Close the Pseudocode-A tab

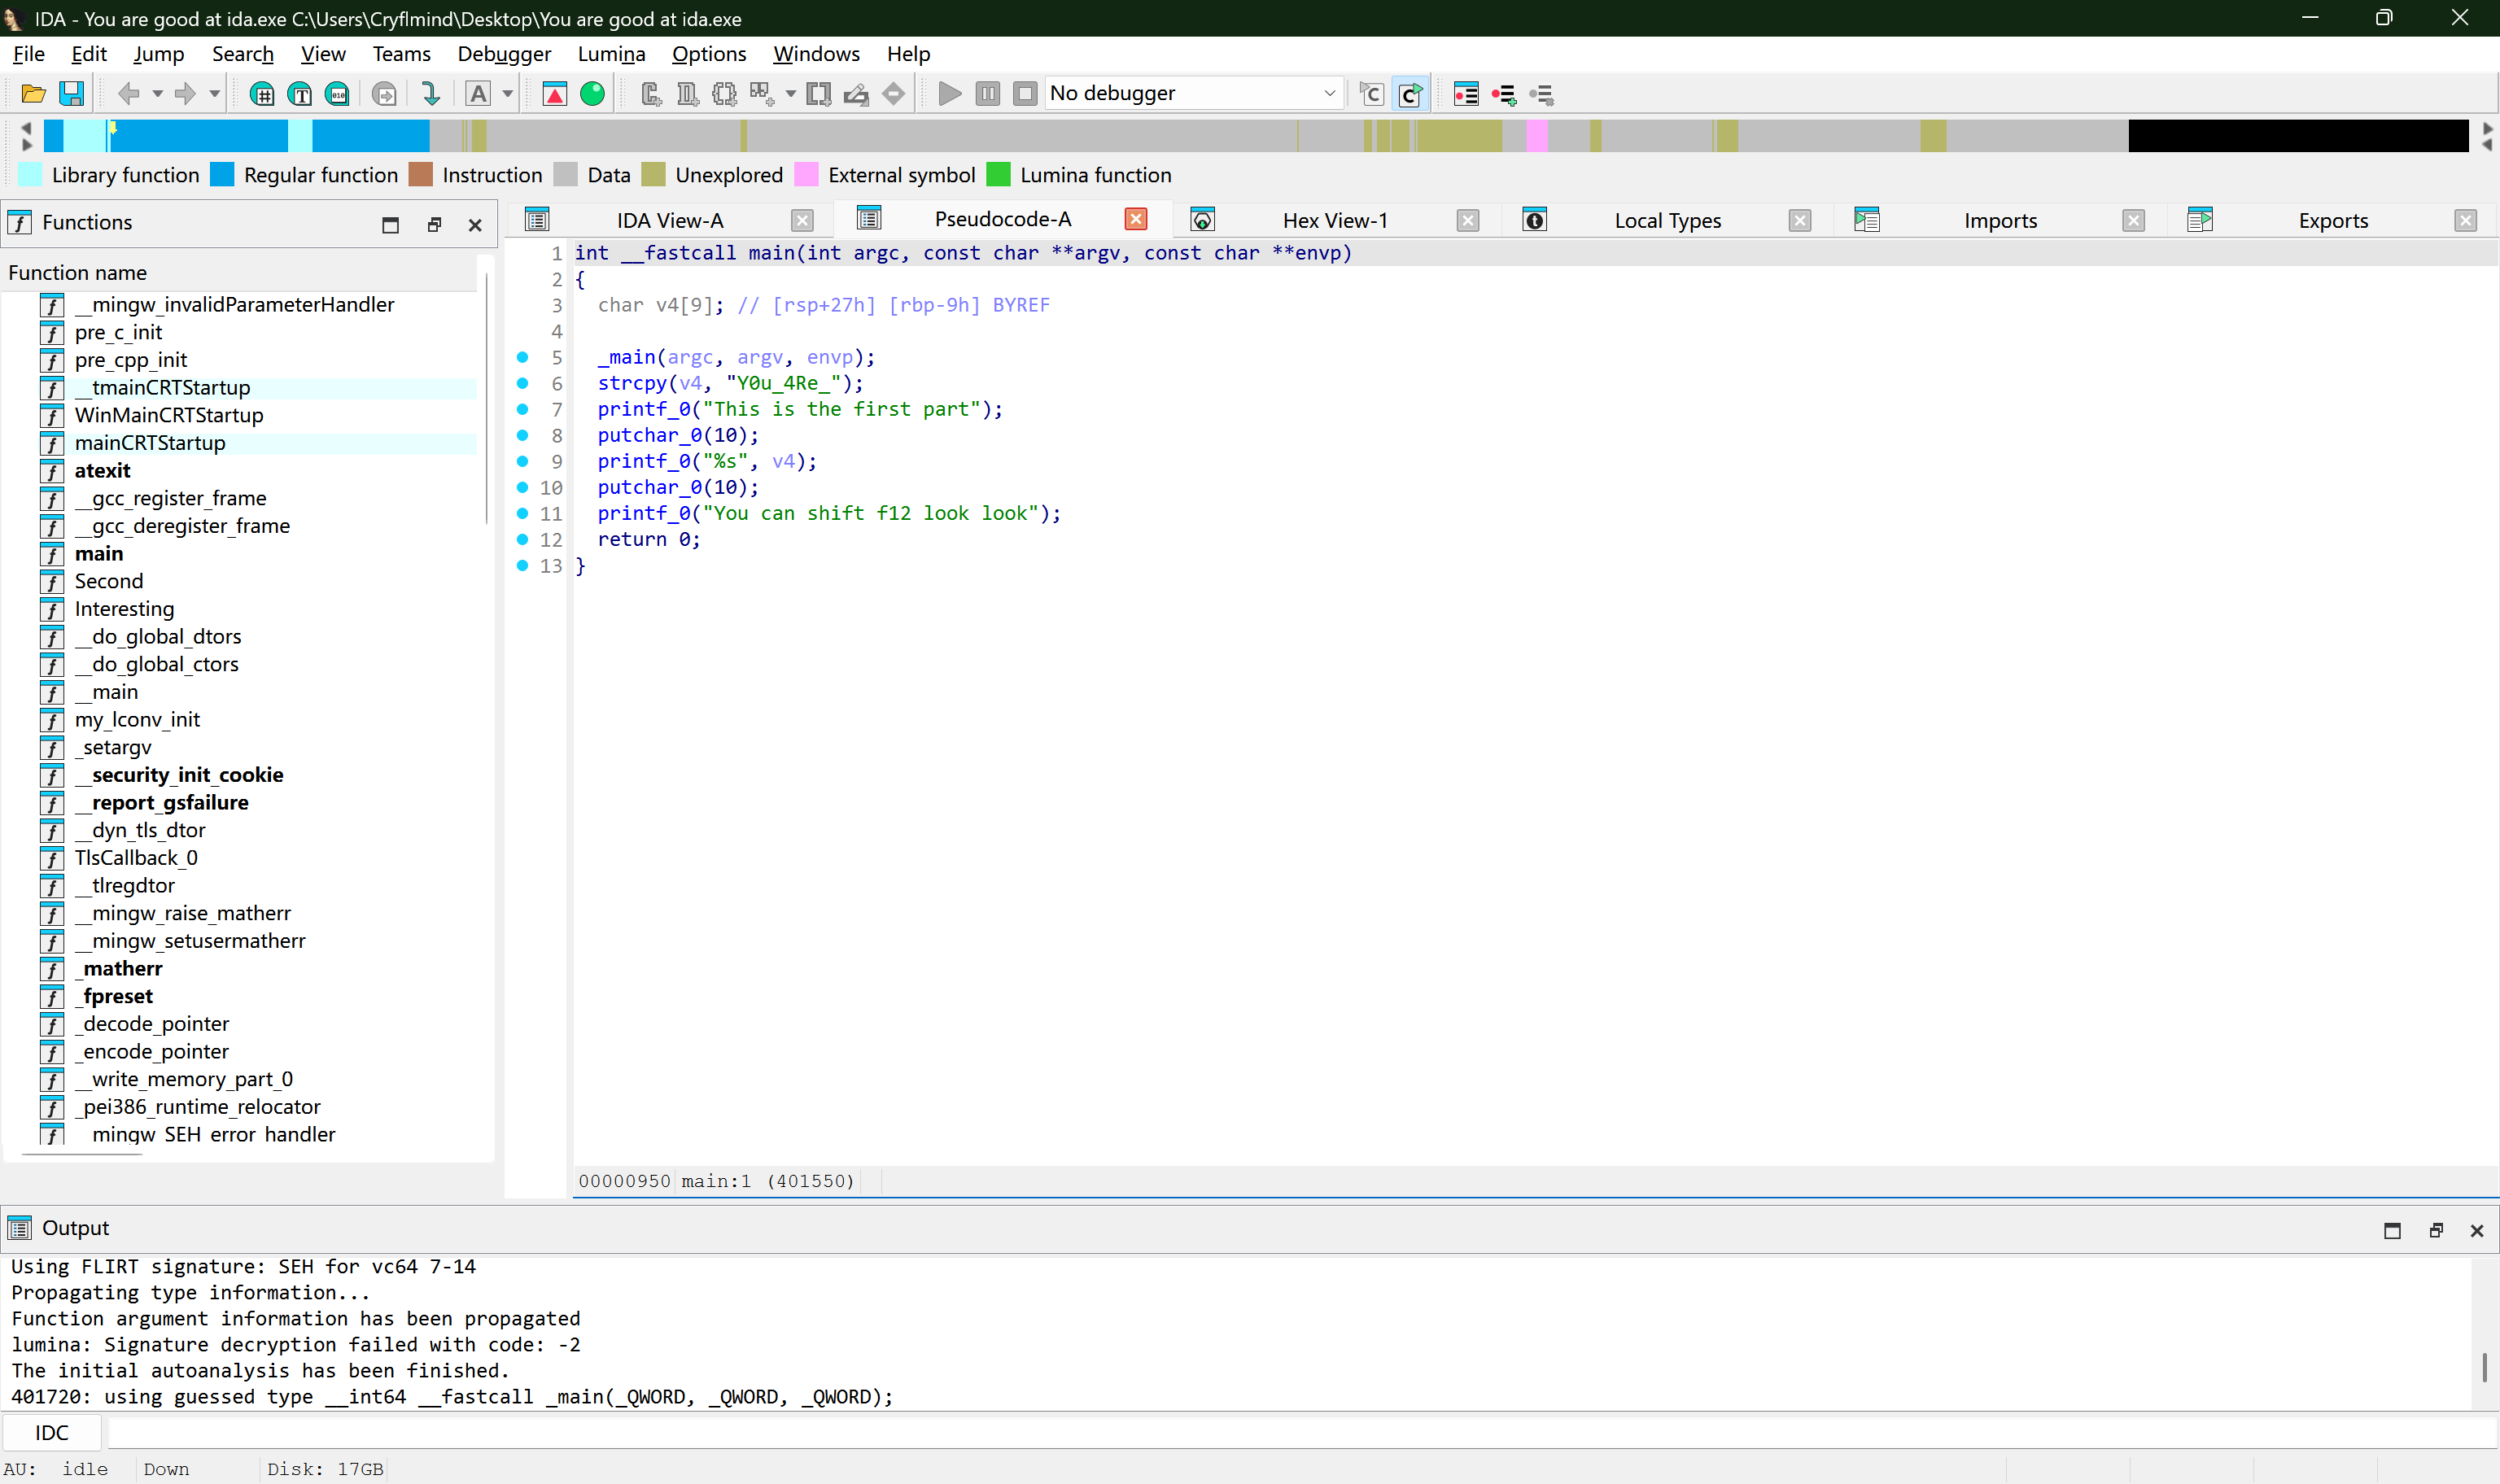point(1136,219)
